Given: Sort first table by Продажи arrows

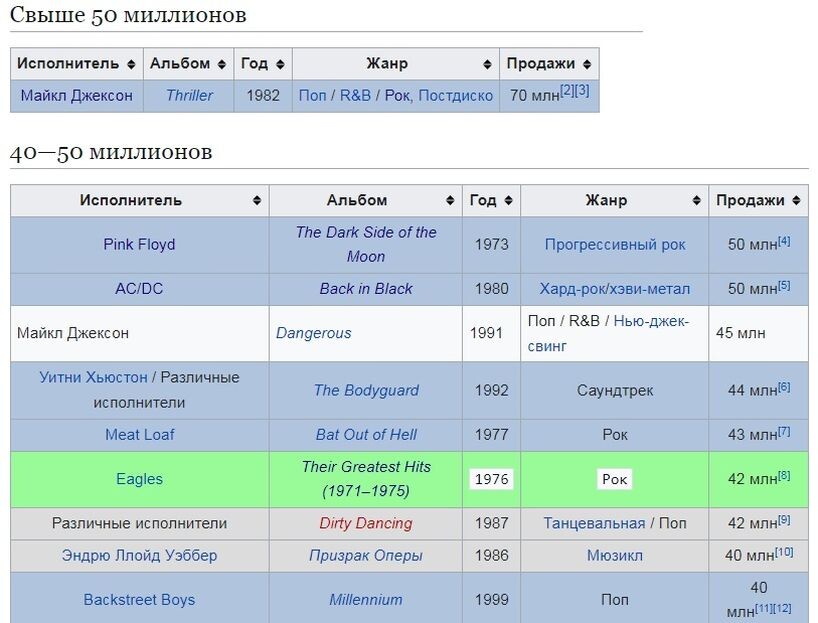Looking at the screenshot, I should click(x=587, y=64).
